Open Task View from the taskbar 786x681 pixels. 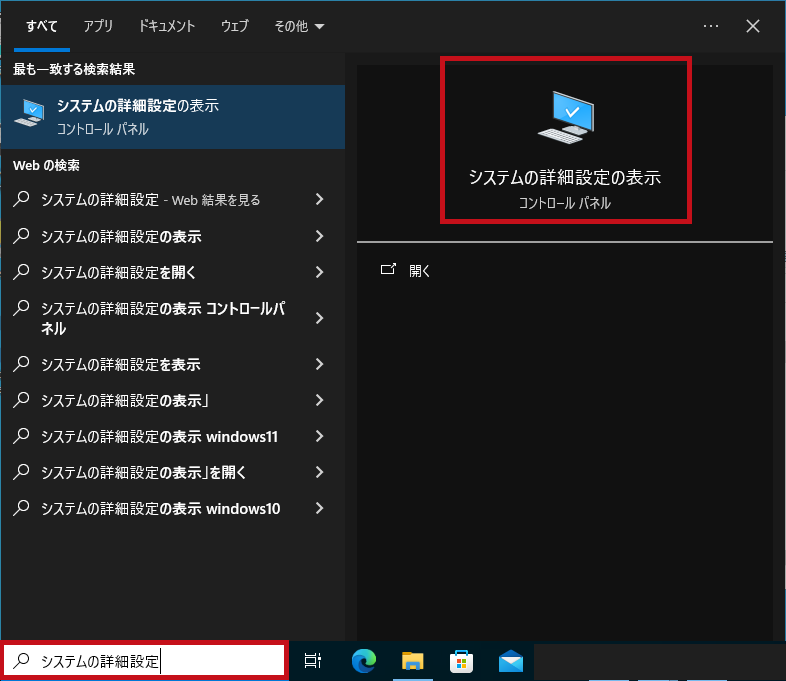pyautogui.click(x=313, y=660)
